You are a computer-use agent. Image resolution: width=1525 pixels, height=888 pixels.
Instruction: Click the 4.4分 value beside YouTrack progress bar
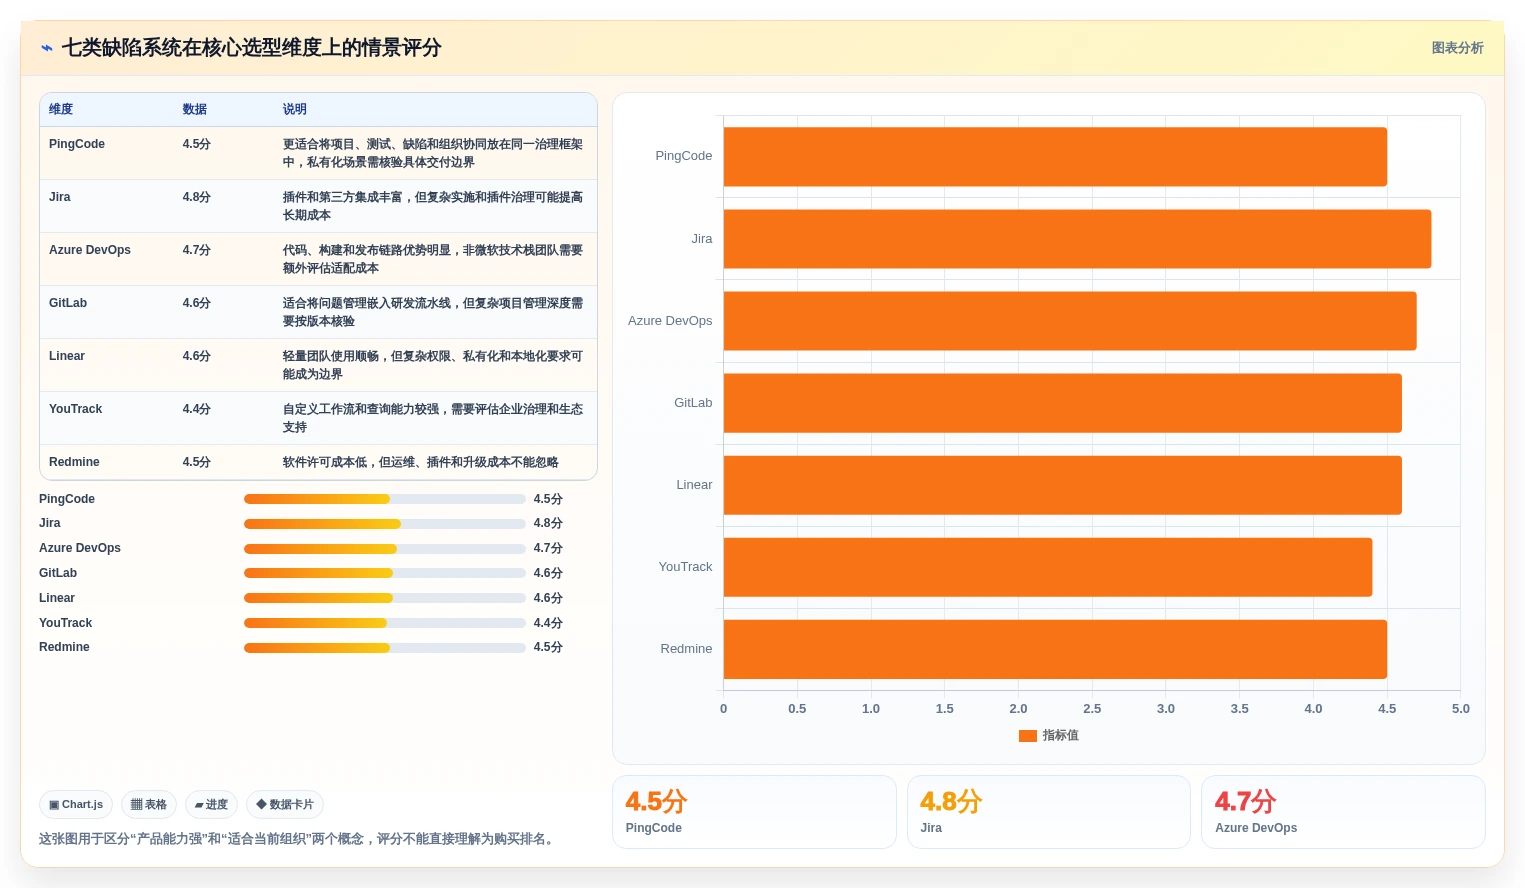pos(548,623)
